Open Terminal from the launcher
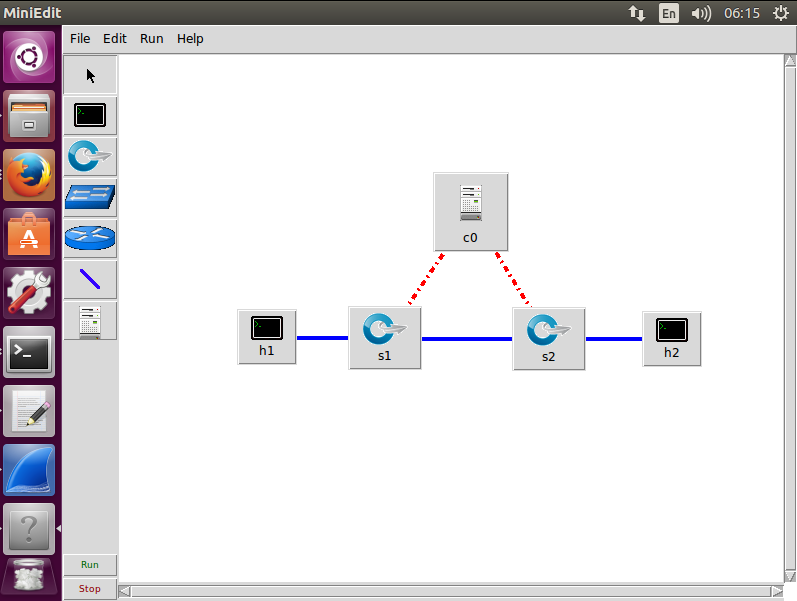Viewport: 797px width, 601px height. tap(29, 352)
